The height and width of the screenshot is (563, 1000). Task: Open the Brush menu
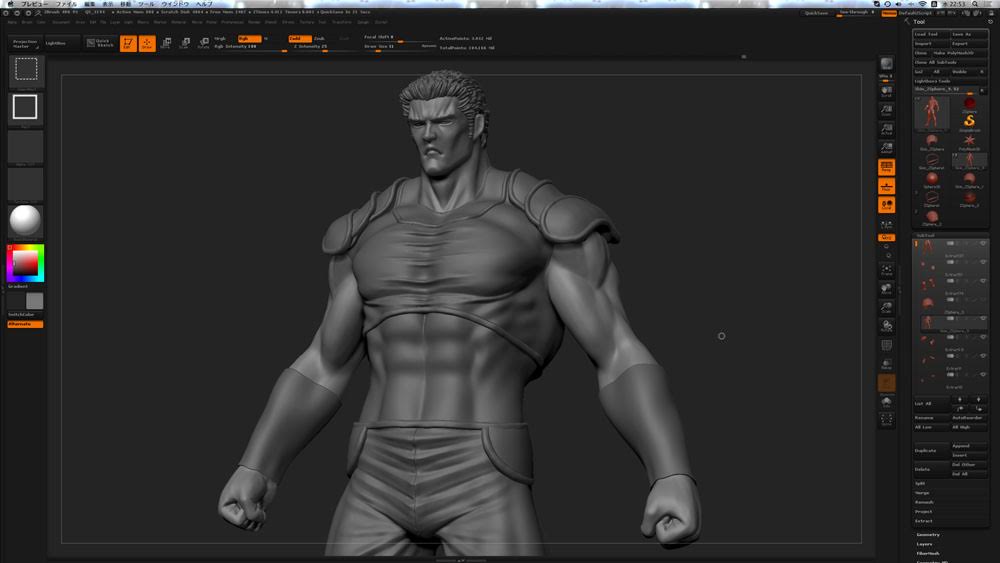[x=26, y=21]
